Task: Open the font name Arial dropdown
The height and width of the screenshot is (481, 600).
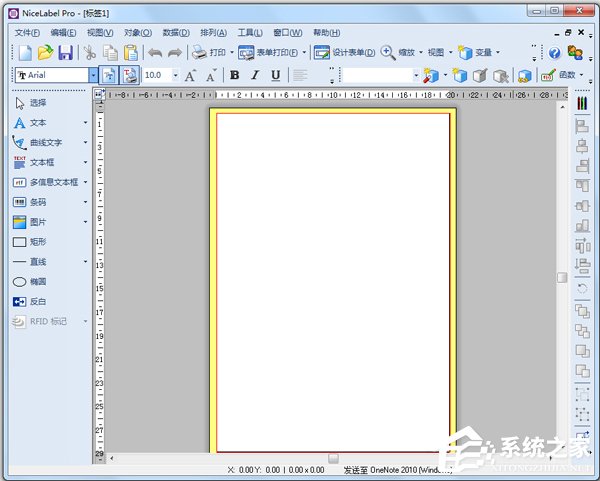Action: click(x=93, y=75)
